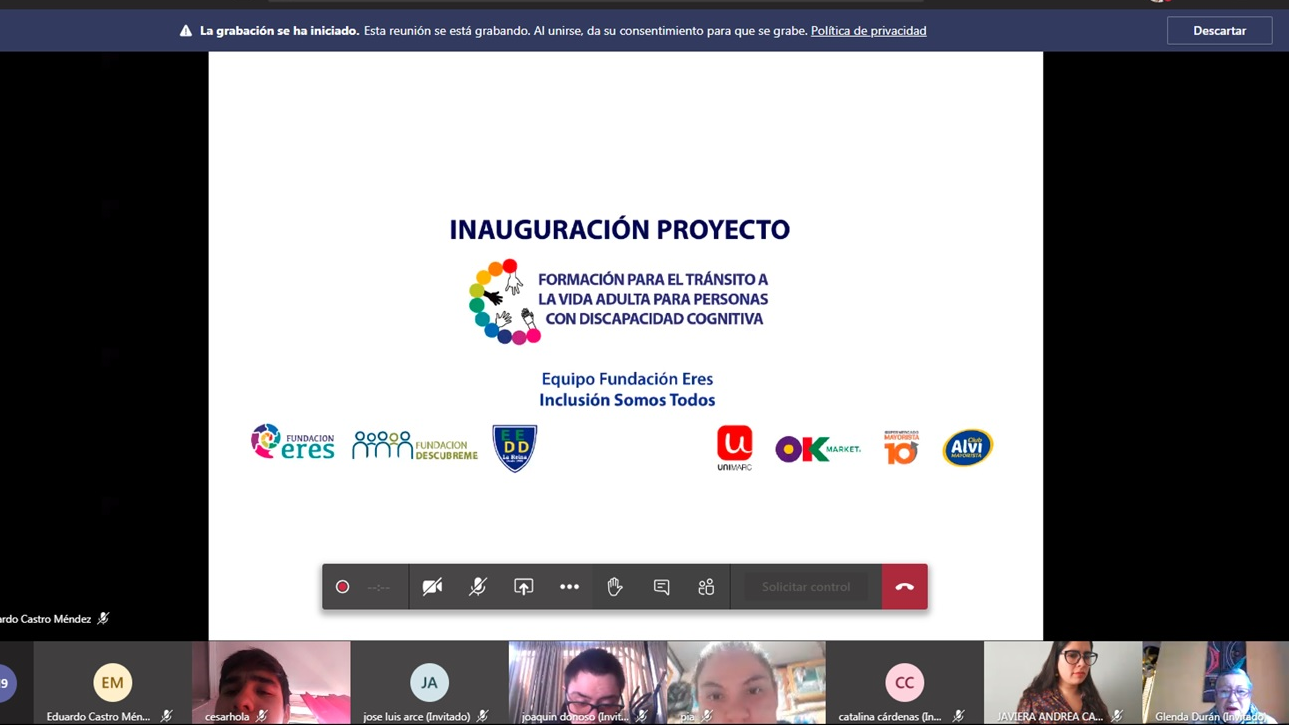Click the CC avatar circle

click(x=904, y=683)
